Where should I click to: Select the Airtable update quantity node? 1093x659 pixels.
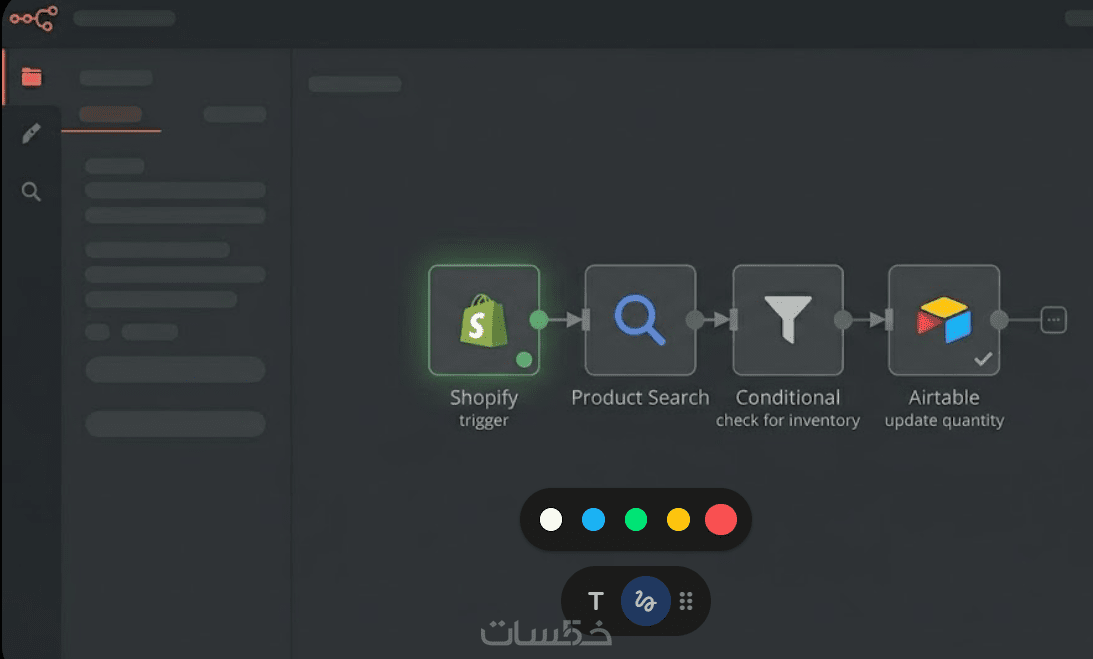(x=944, y=320)
